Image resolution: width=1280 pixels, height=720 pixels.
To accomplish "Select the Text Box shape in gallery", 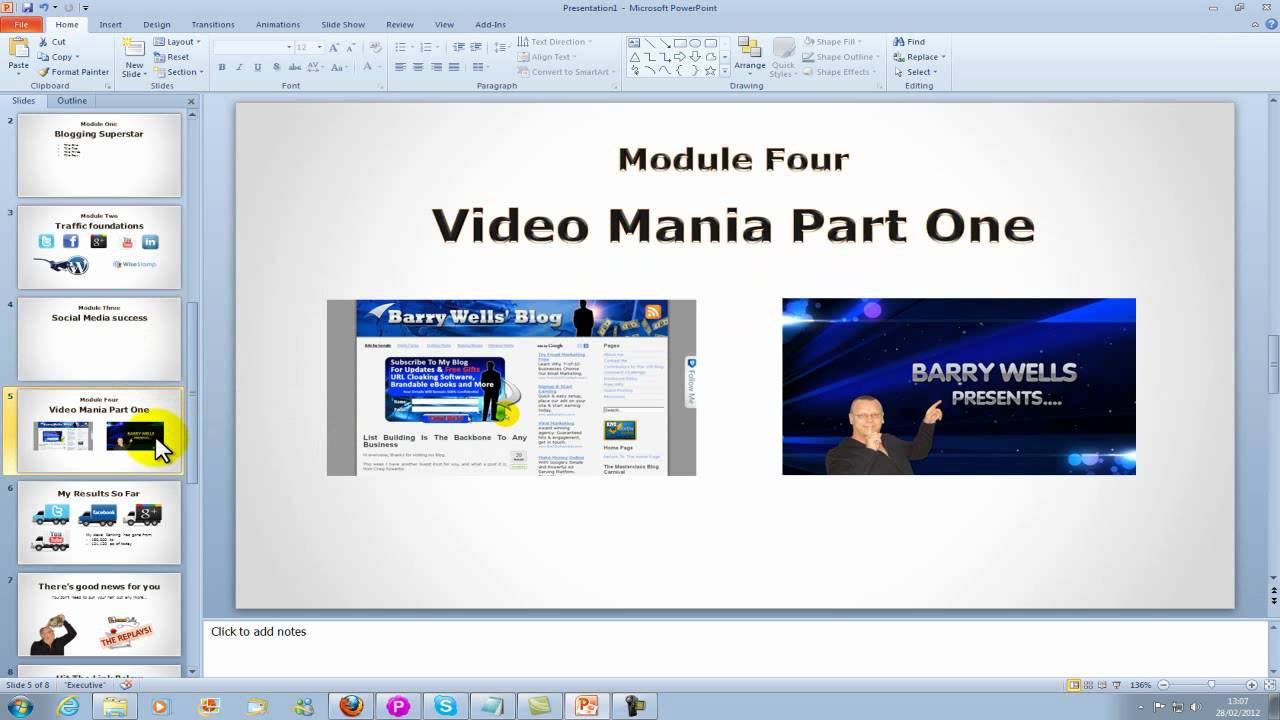I will [634, 43].
